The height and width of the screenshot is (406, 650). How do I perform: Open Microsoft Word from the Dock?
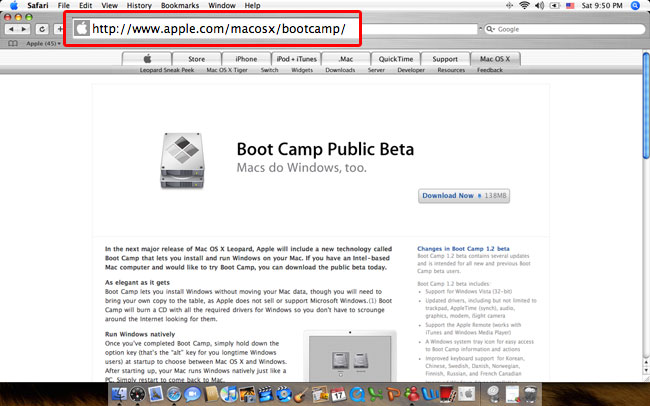(x=430, y=394)
